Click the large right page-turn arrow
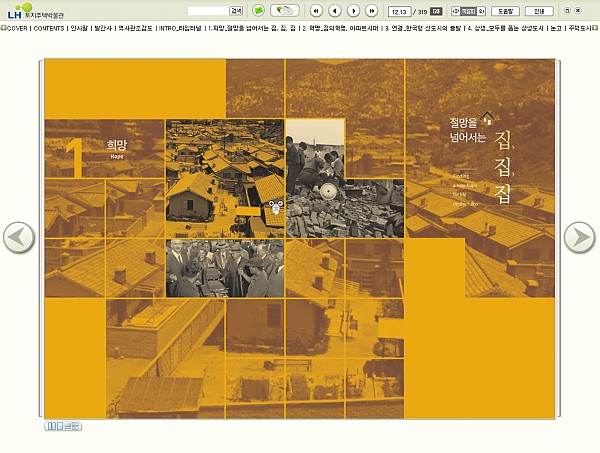 [x=580, y=237]
